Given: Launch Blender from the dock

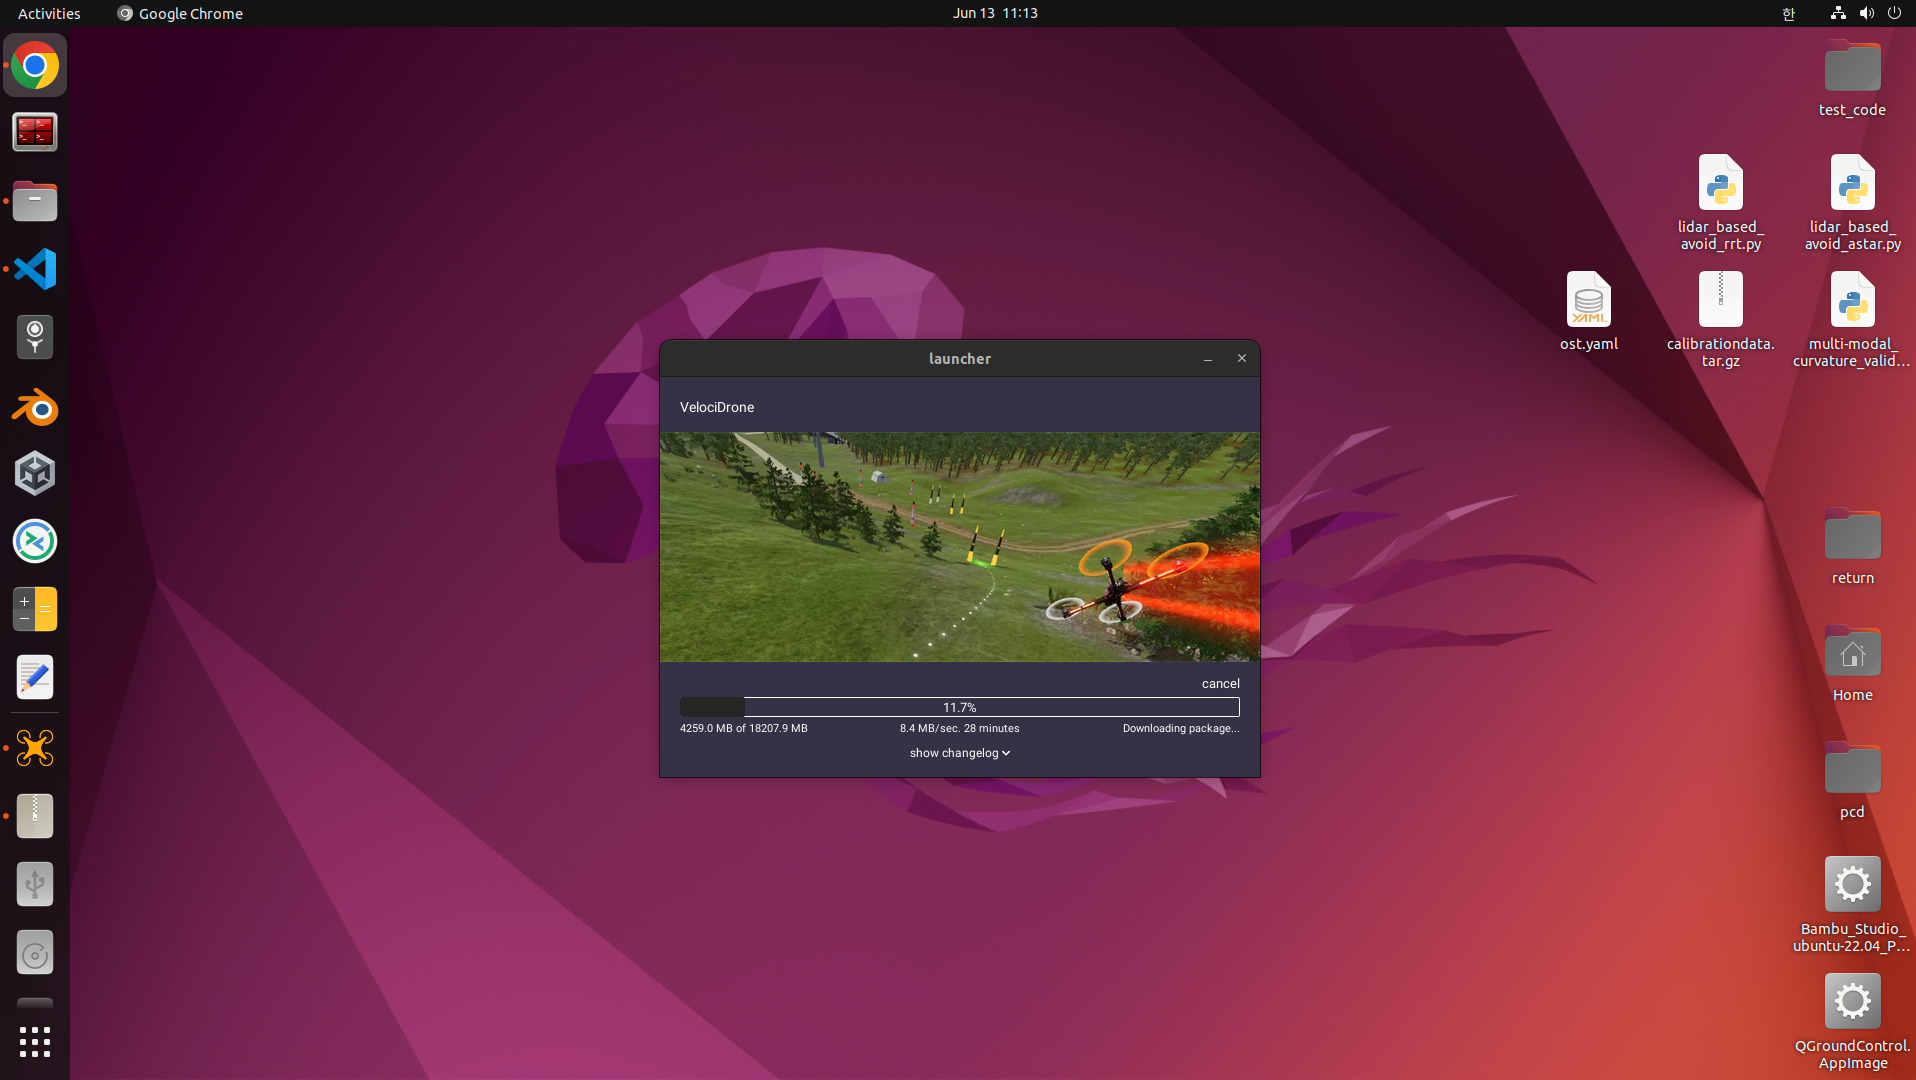Looking at the screenshot, I should pos(35,405).
